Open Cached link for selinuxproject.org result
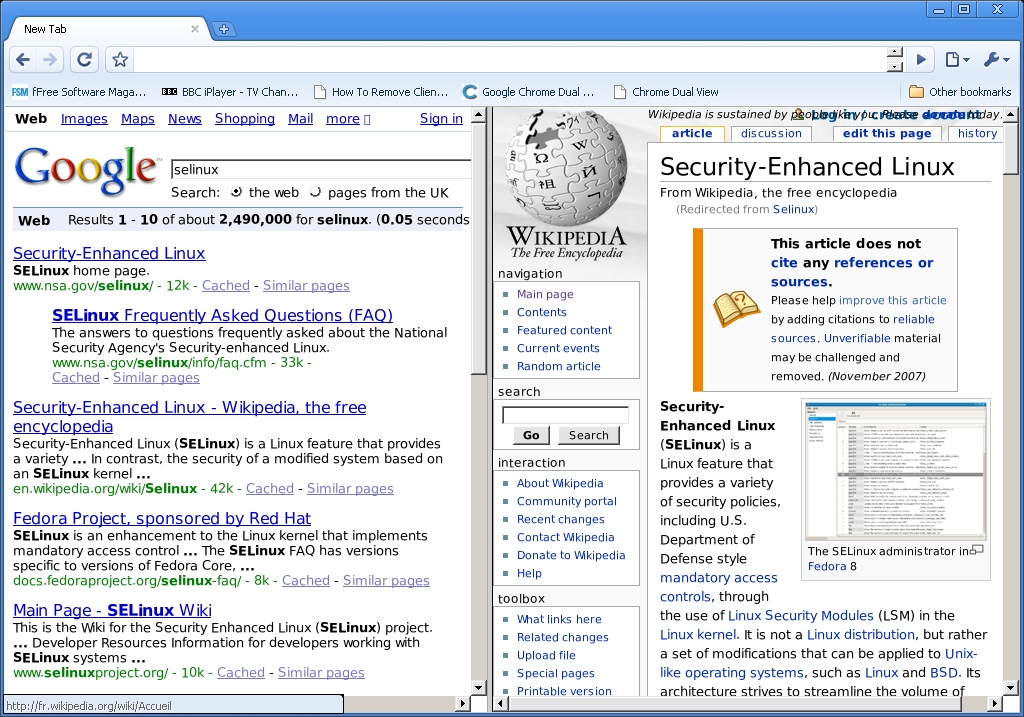The height and width of the screenshot is (717, 1024). point(241,673)
